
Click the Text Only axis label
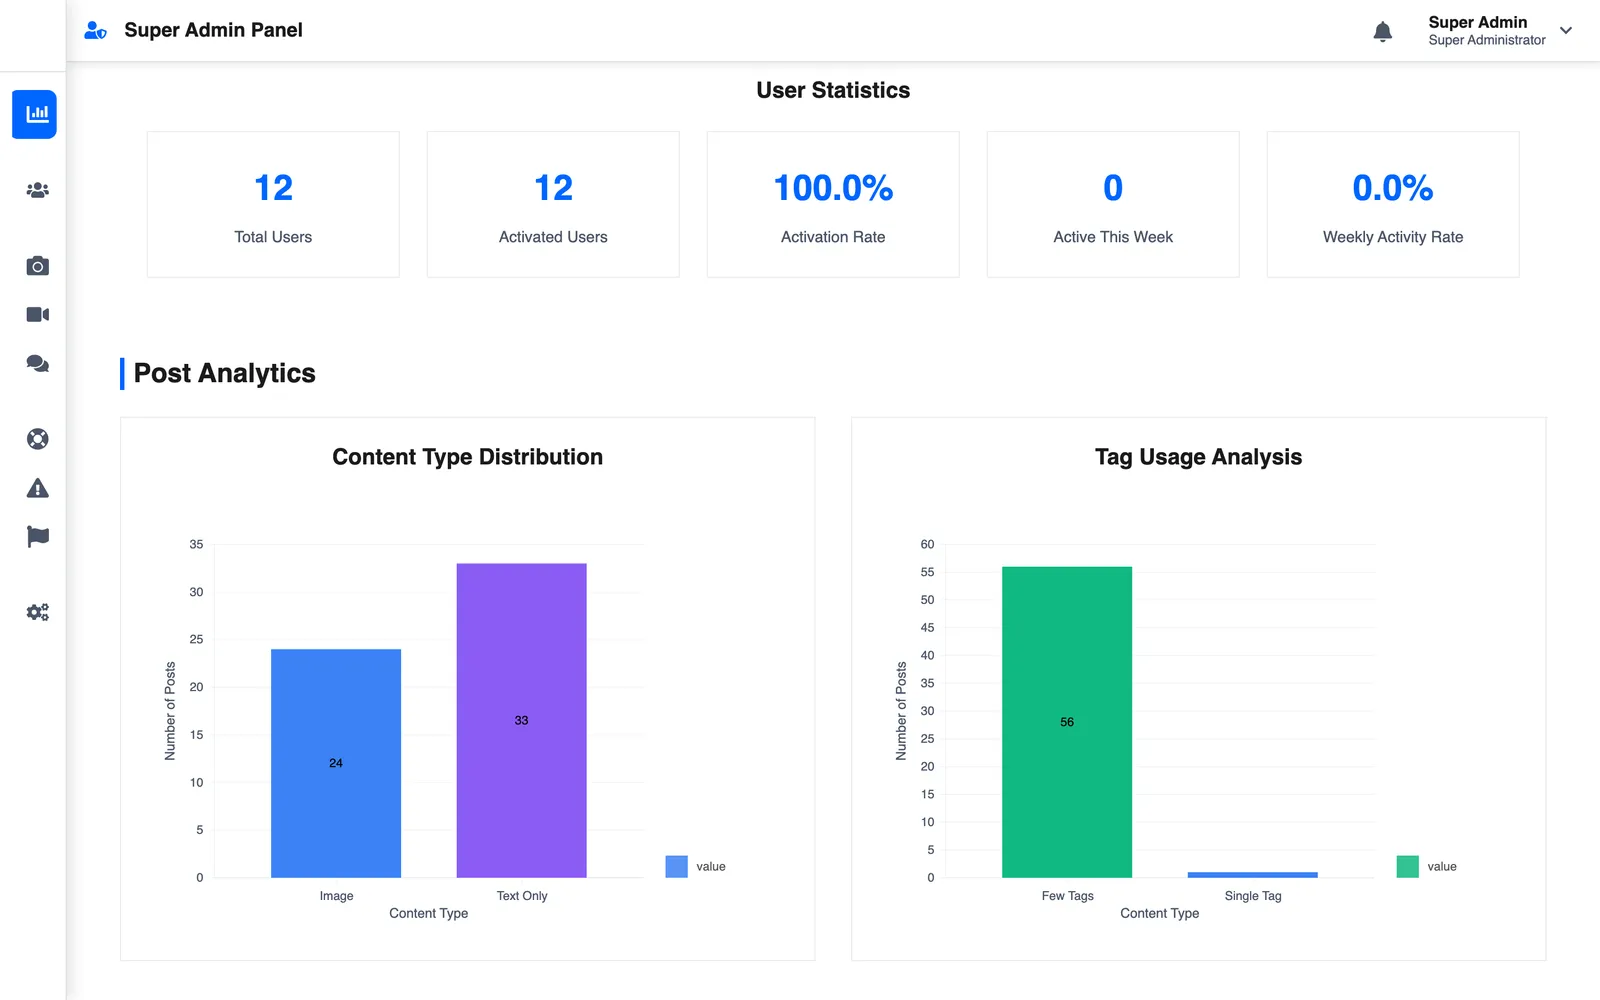[x=522, y=896]
